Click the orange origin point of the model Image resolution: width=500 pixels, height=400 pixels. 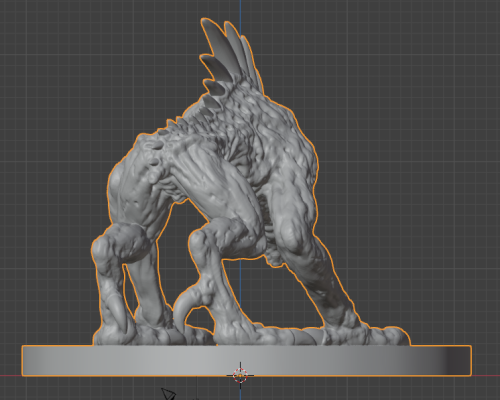(x=240, y=376)
